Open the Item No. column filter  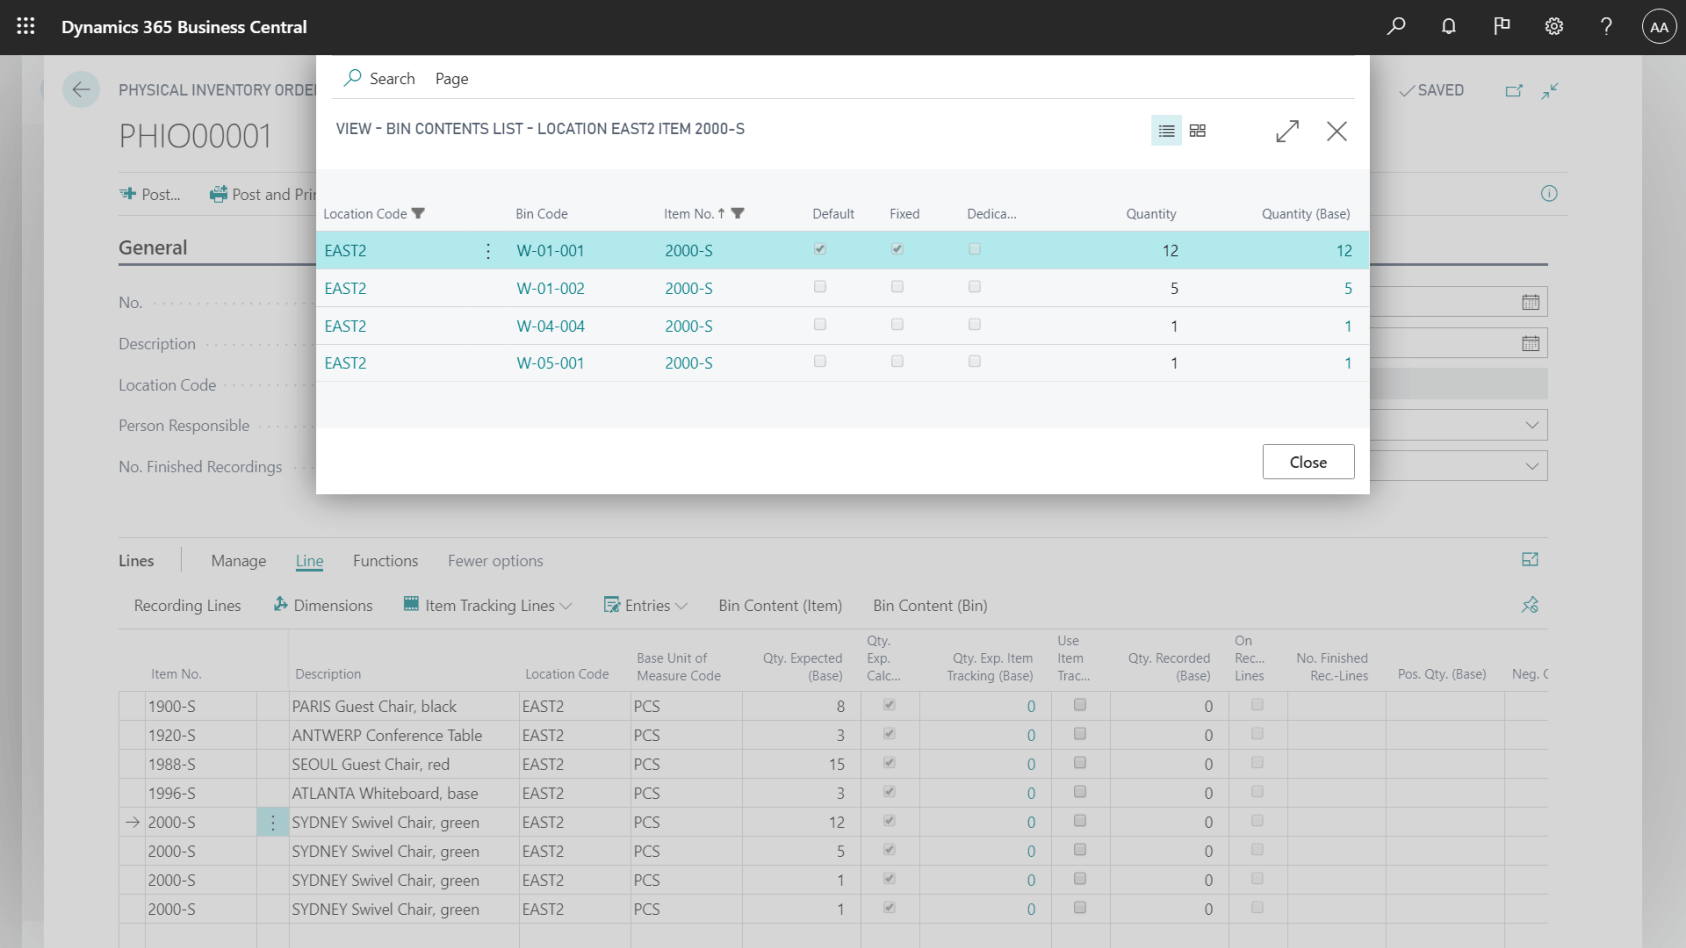coord(738,213)
